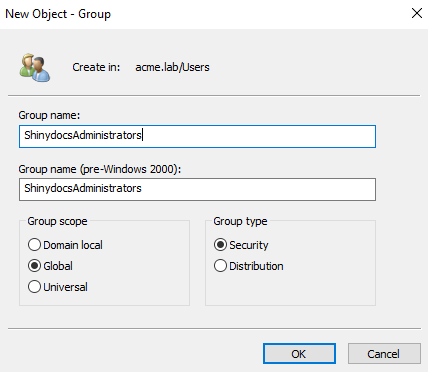Image resolution: width=428 pixels, height=372 pixels.
Task: Set group scope to Universal
Action: (x=34, y=287)
